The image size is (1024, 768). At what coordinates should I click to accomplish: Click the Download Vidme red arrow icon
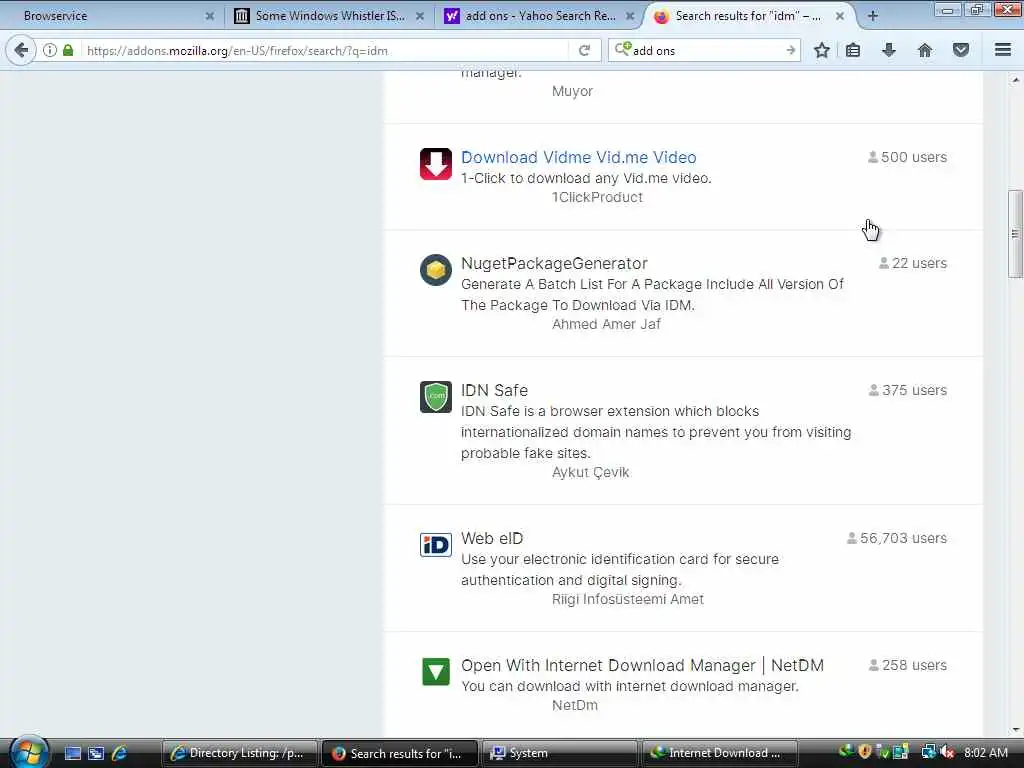tap(436, 164)
